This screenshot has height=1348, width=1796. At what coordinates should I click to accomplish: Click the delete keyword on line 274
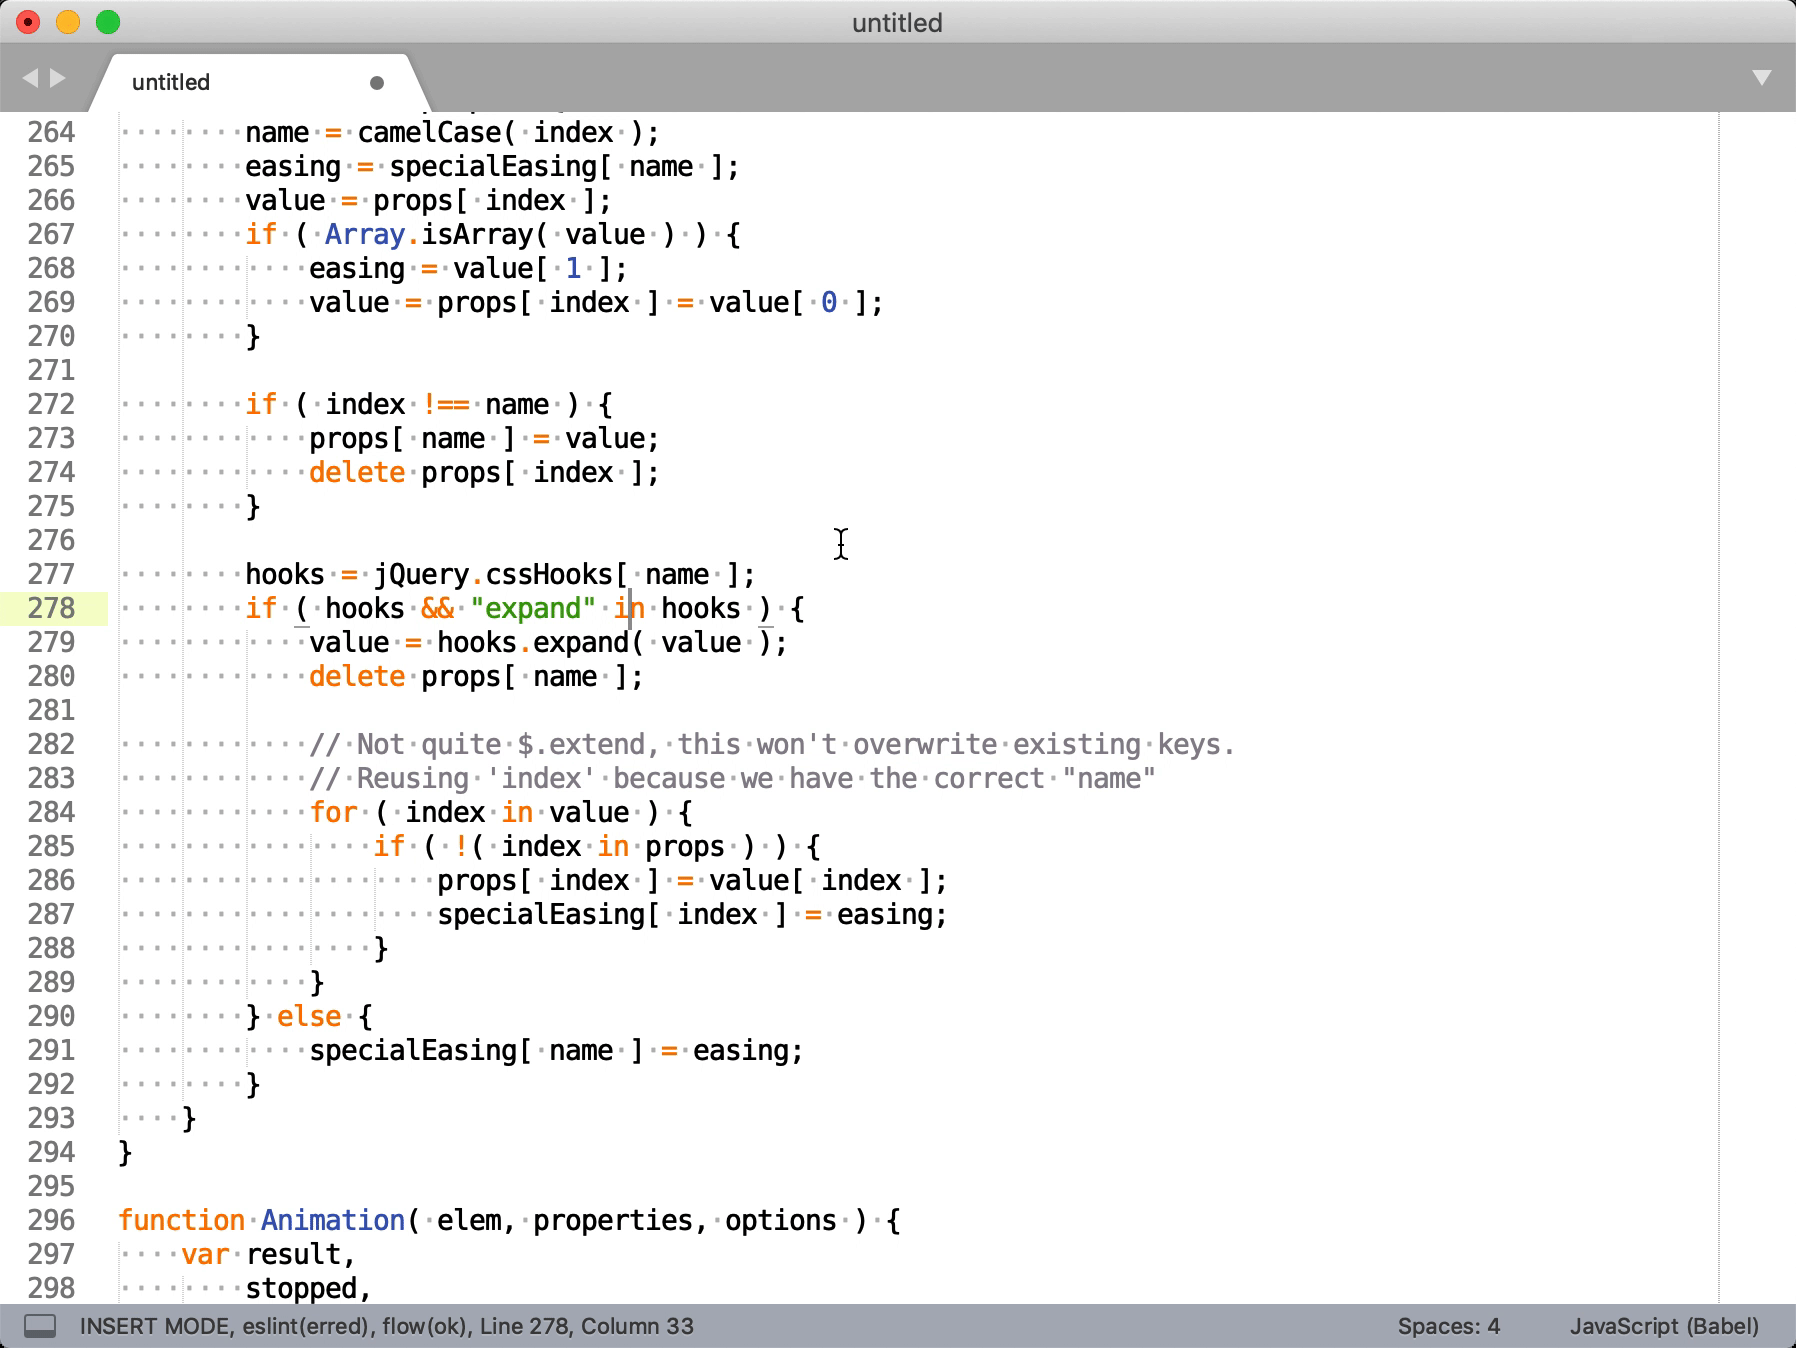tap(357, 472)
